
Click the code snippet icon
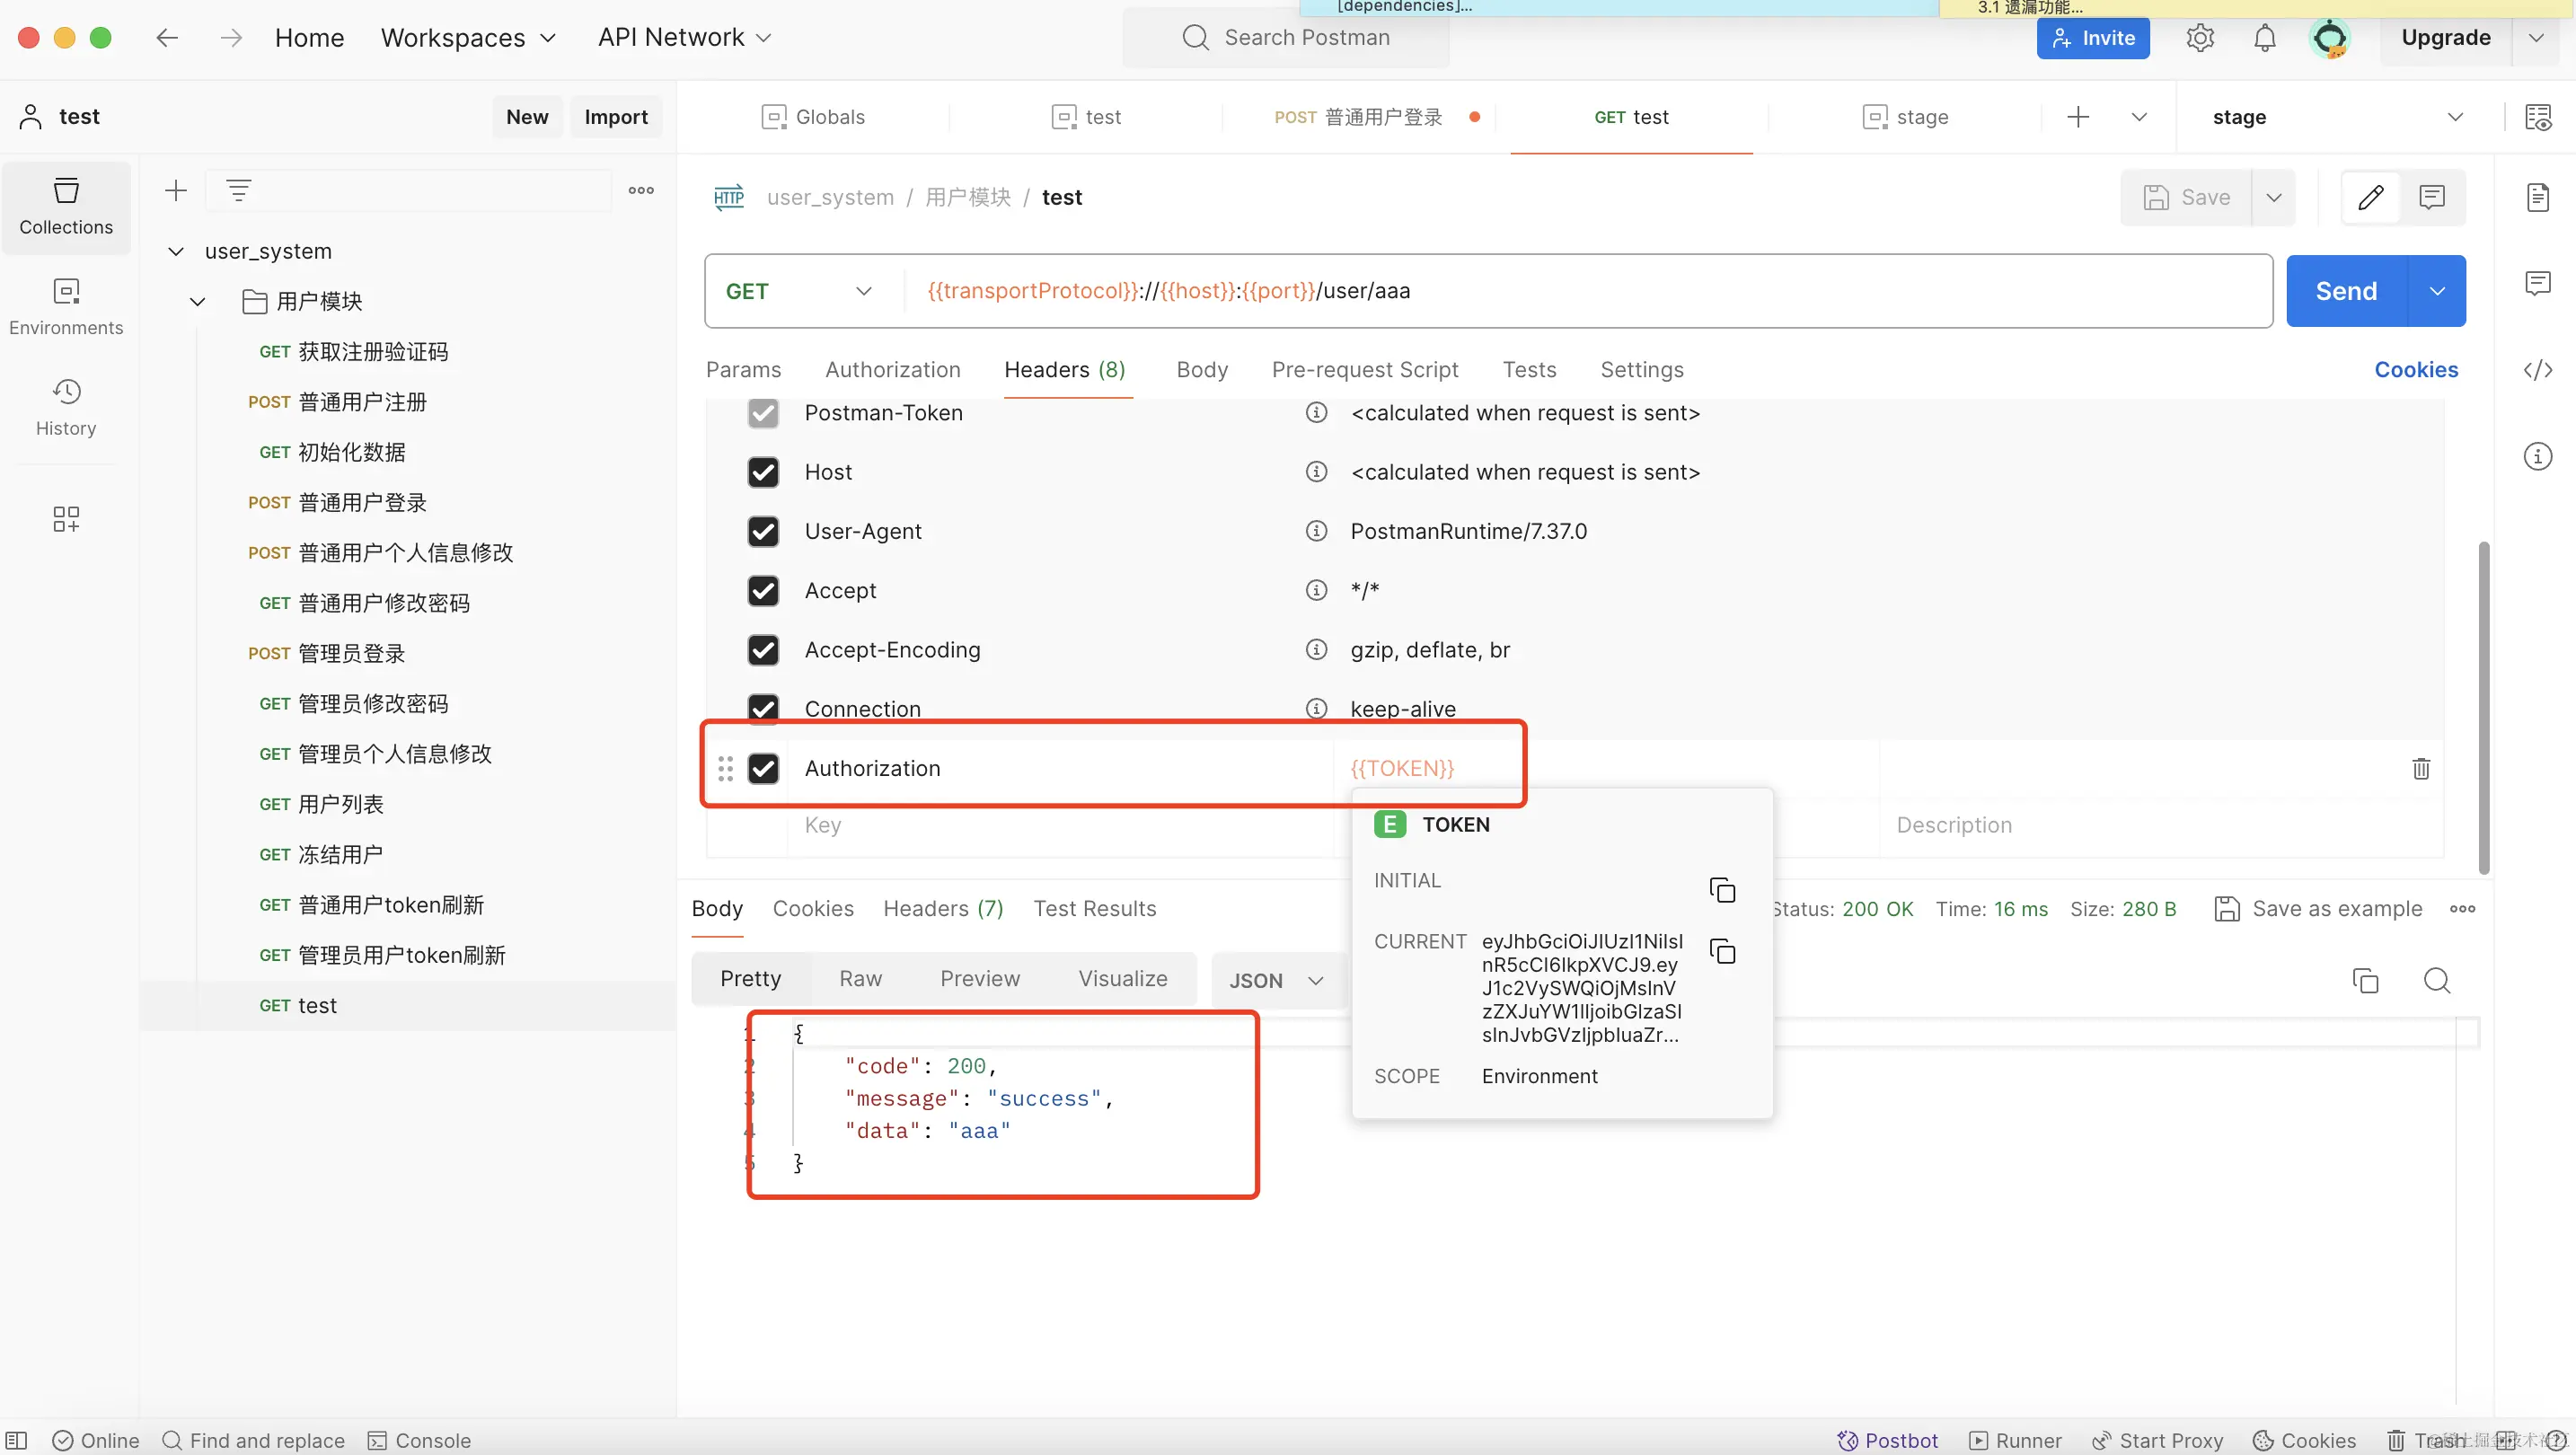pyautogui.click(x=2537, y=370)
